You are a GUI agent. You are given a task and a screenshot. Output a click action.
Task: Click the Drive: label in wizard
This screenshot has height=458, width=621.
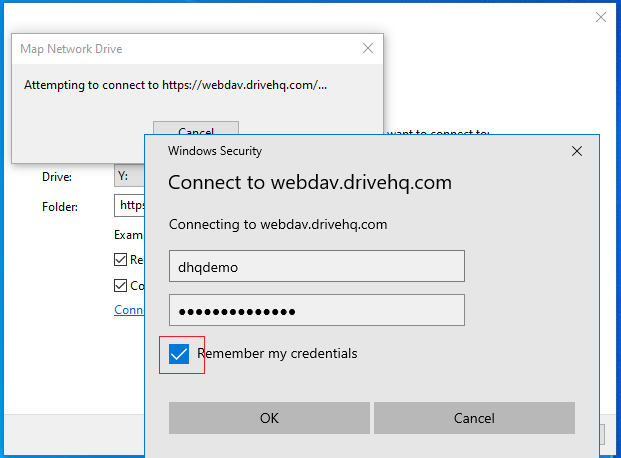coord(57,177)
